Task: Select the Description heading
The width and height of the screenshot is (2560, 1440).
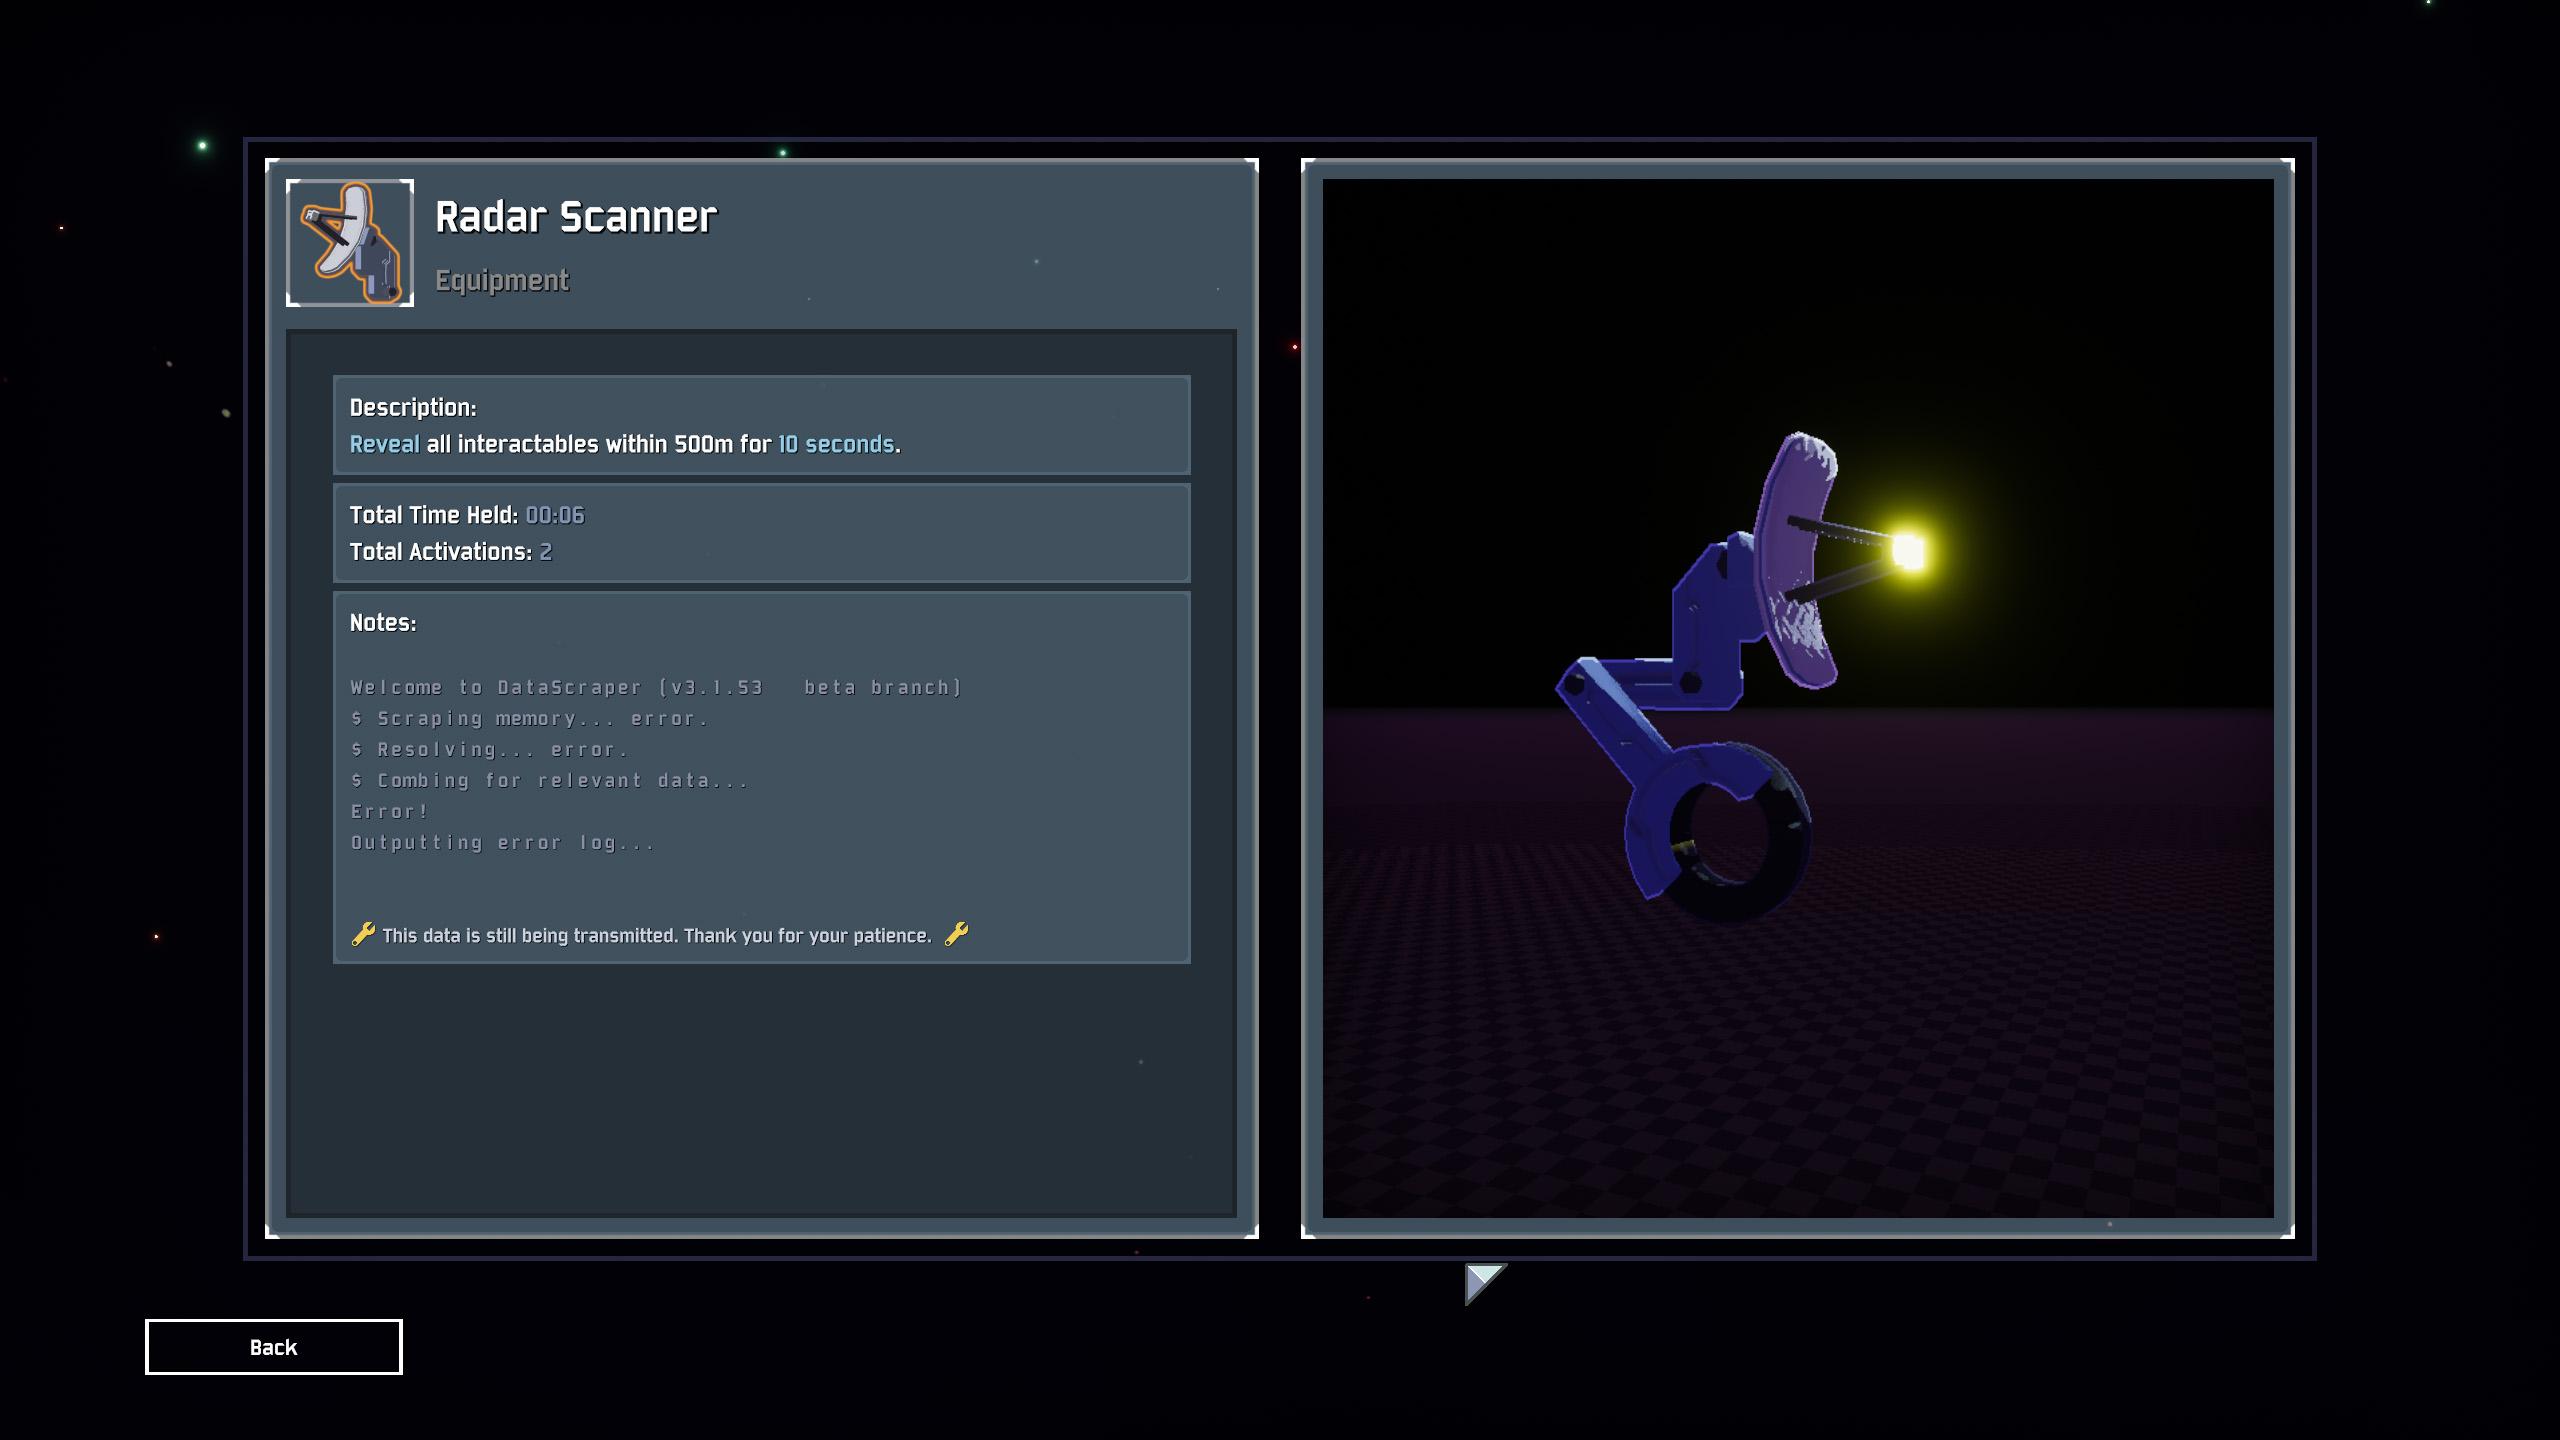Action: pyautogui.click(x=413, y=408)
